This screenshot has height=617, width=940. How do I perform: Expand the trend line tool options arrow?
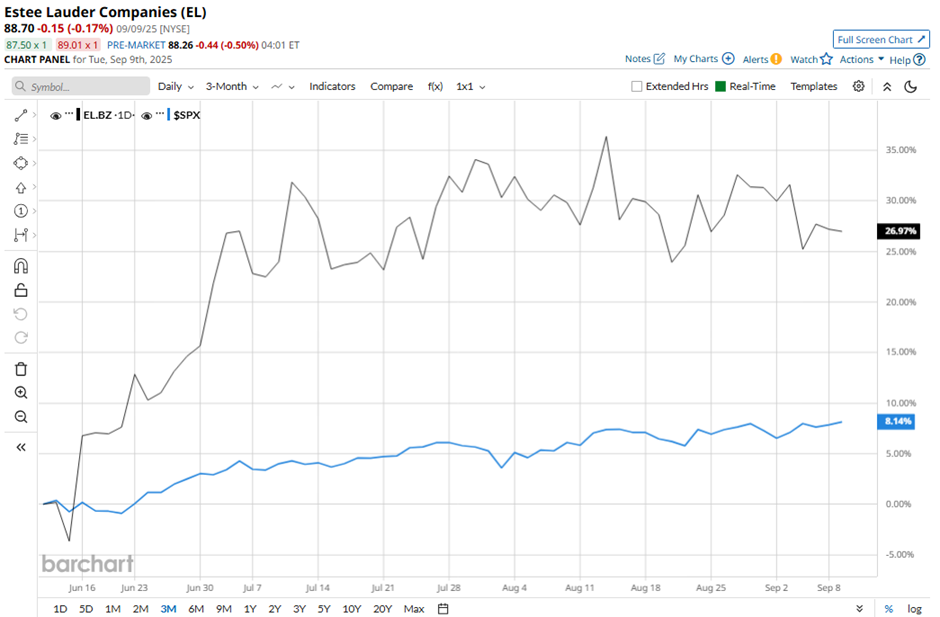coord(34,115)
